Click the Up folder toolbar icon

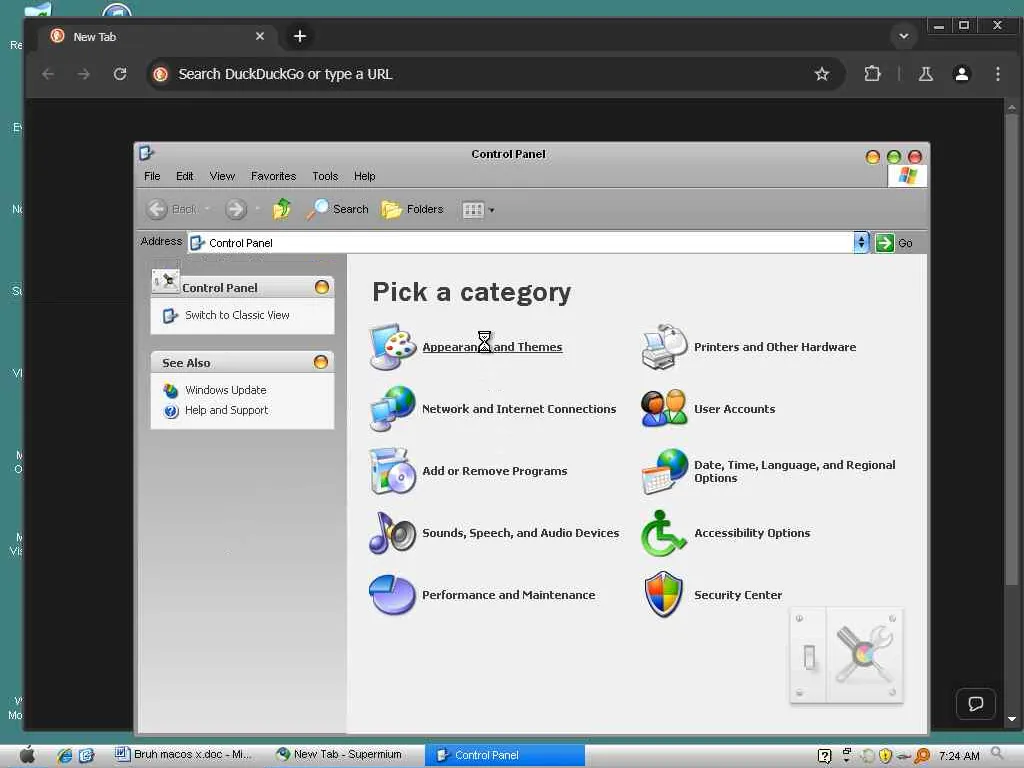pos(282,209)
